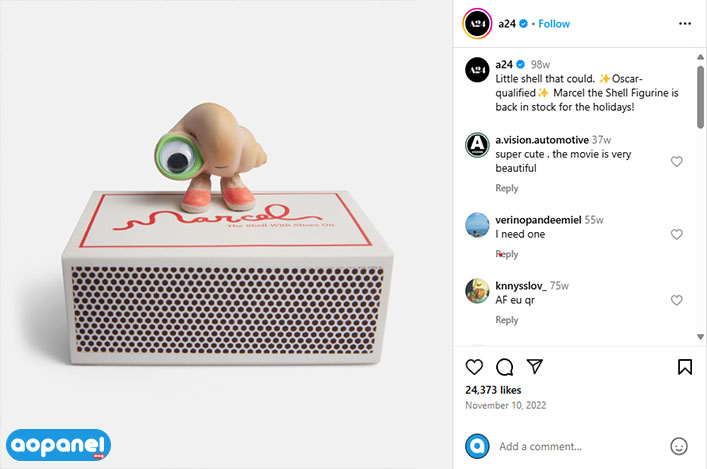Like verinopandeemiel's comment
Screen dimensions: 707x469
pyautogui.click(x=676, y=234)
